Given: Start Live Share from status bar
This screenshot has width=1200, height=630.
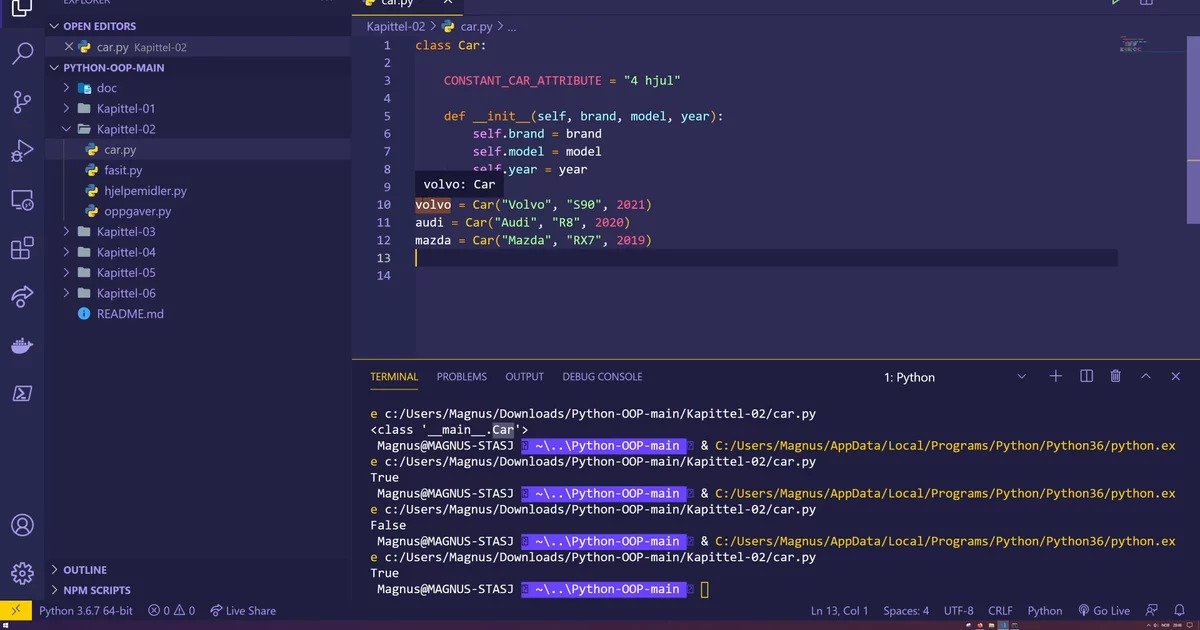Looking at the screenshot, I should [242, 610].
